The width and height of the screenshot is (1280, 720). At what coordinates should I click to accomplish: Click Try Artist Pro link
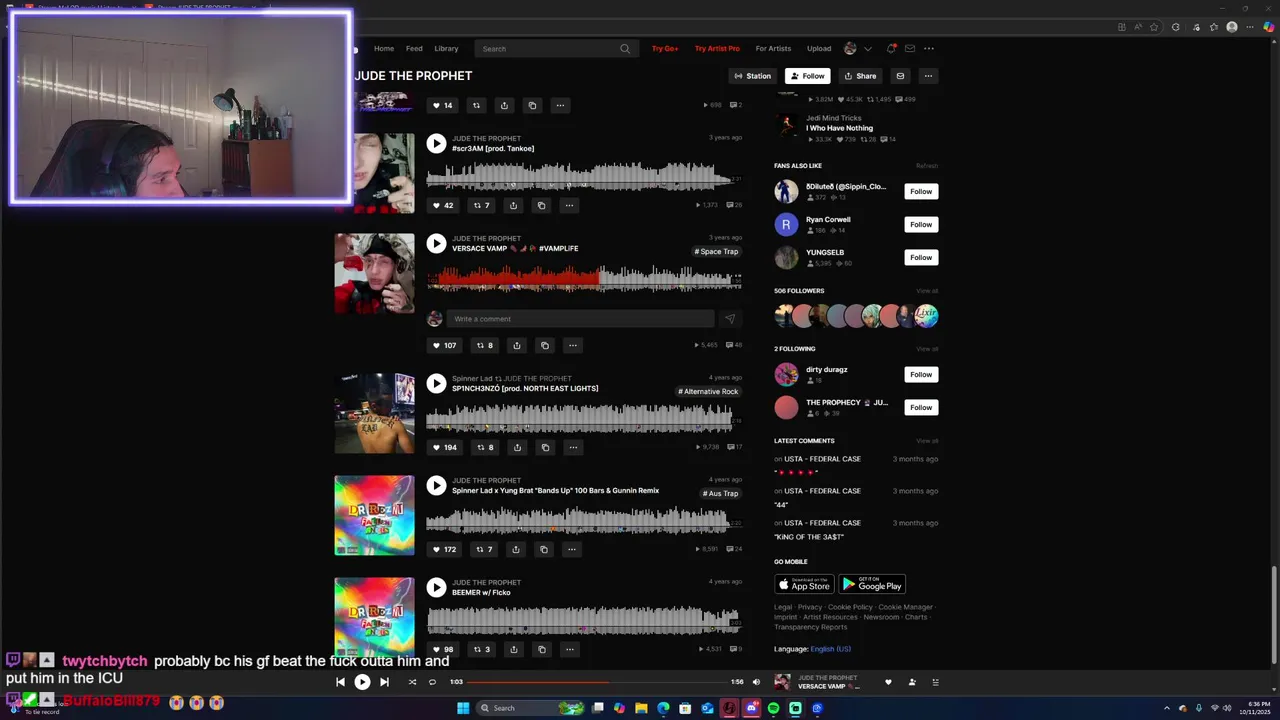[x=717, y=48]
